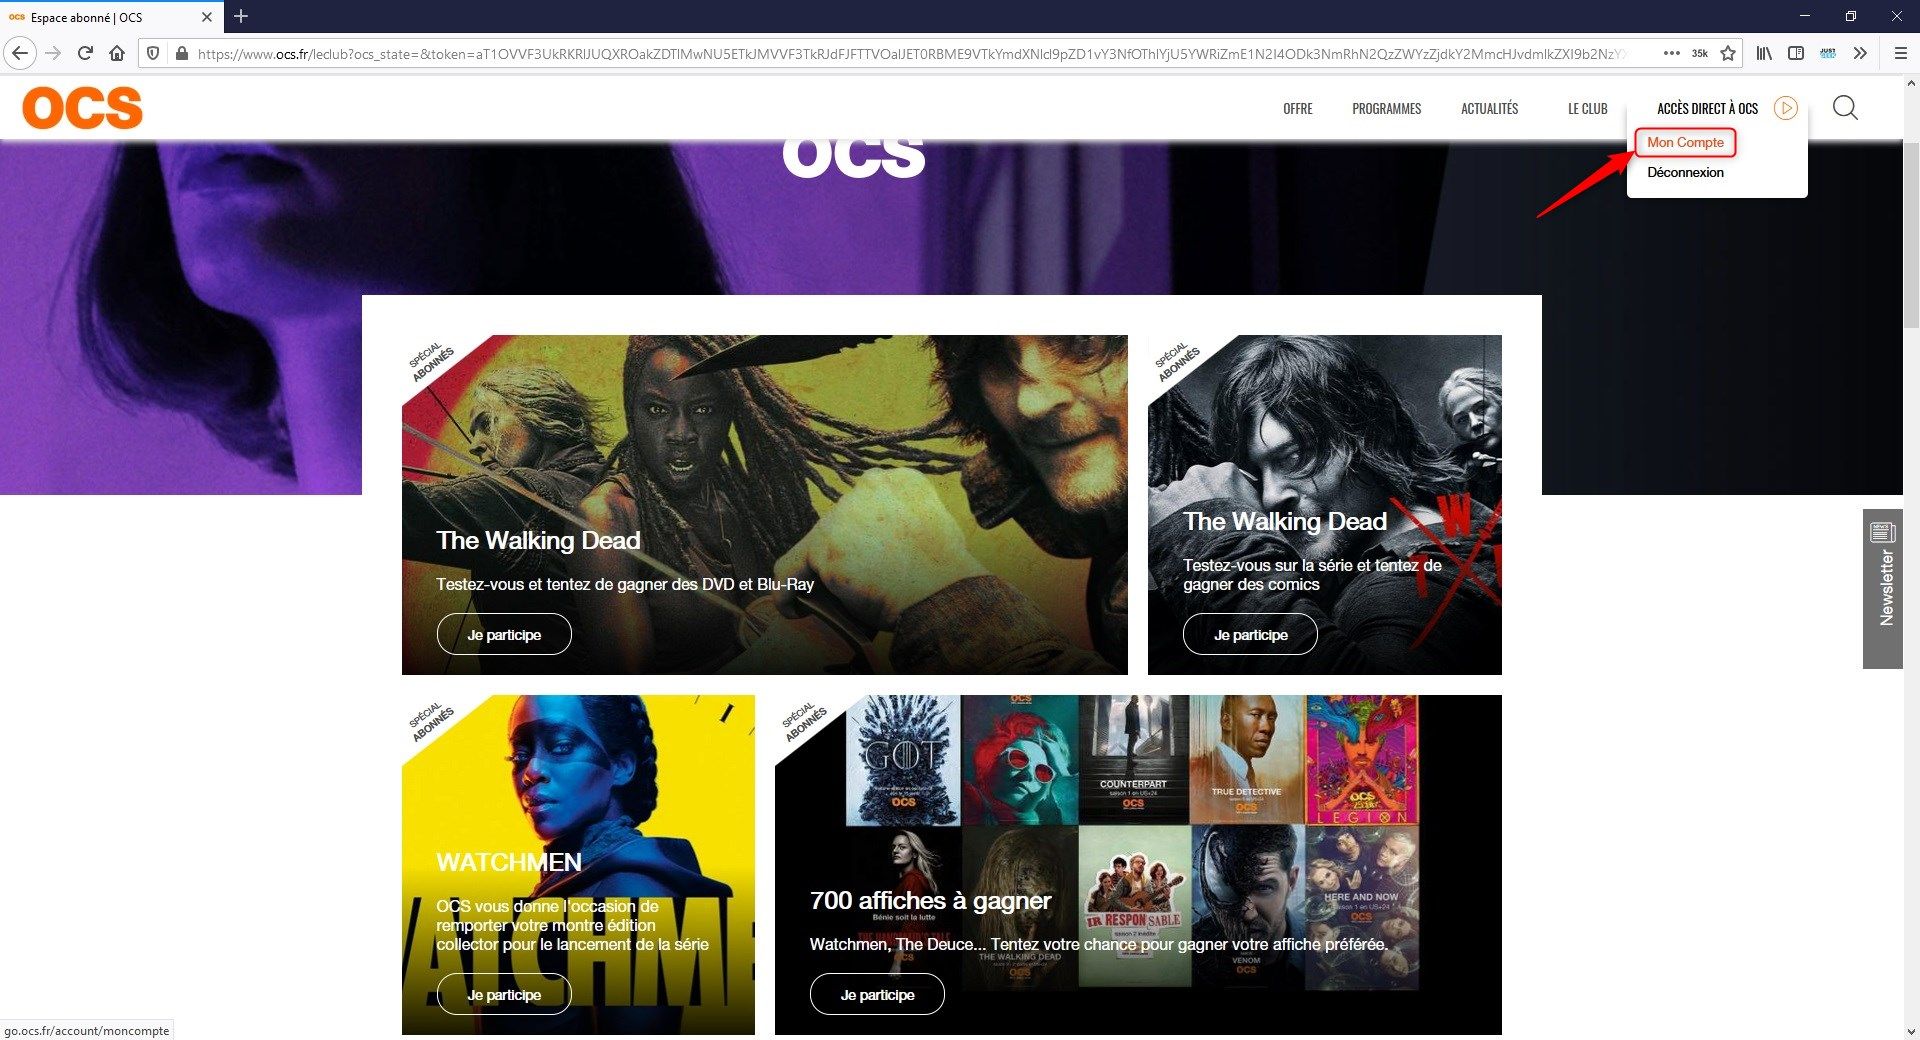Click the padlock site info icon

pos(181,53)
